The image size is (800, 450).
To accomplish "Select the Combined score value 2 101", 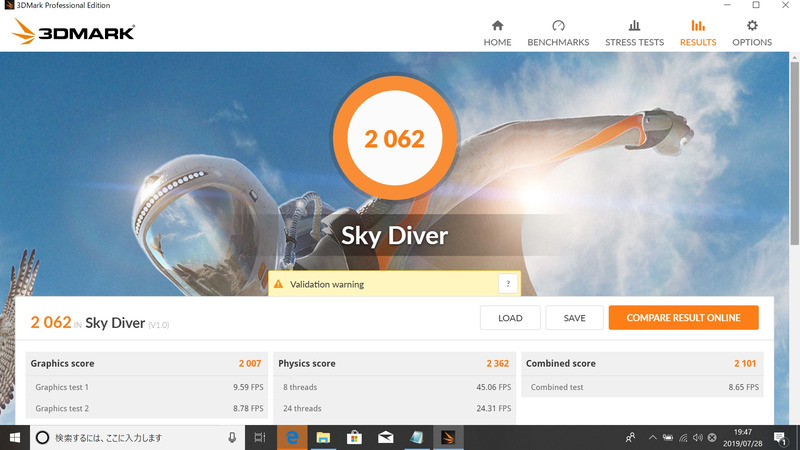I will (x=745, y=363).
